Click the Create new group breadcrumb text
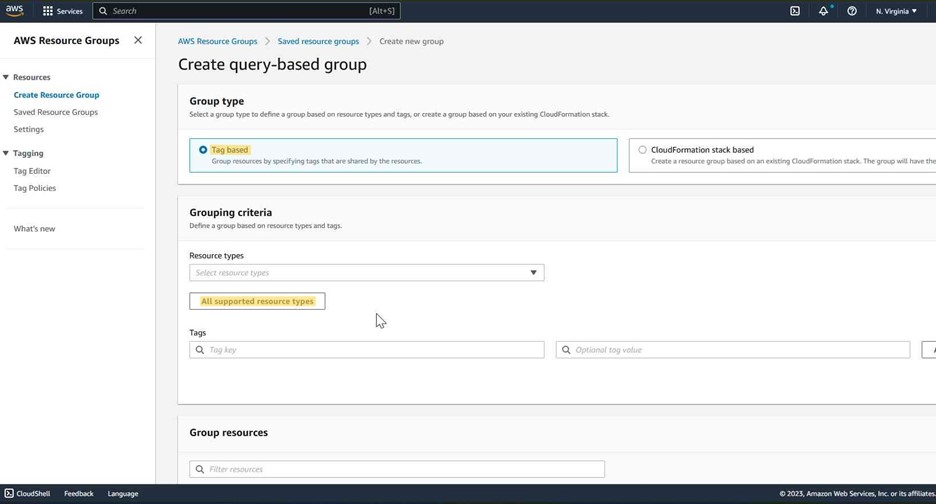Screen dimensions: 936x504 pyautogui.click(x=411, y=41)
